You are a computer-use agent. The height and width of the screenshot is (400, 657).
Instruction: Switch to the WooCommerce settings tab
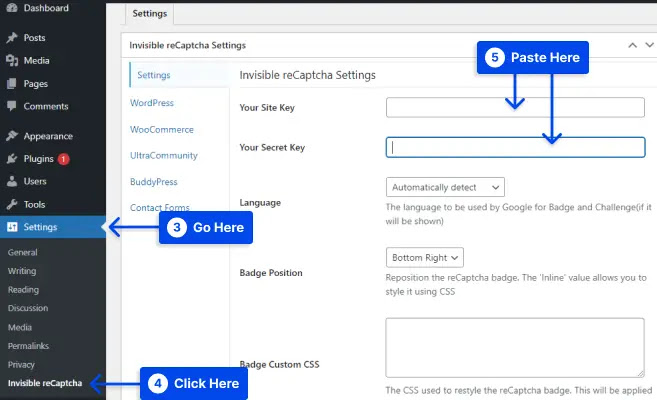click(x=162, y=130)
